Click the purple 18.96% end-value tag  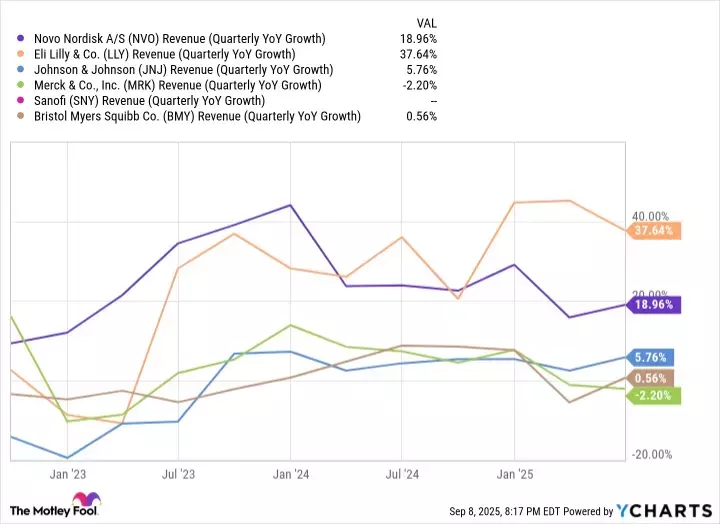pos(656,304)
